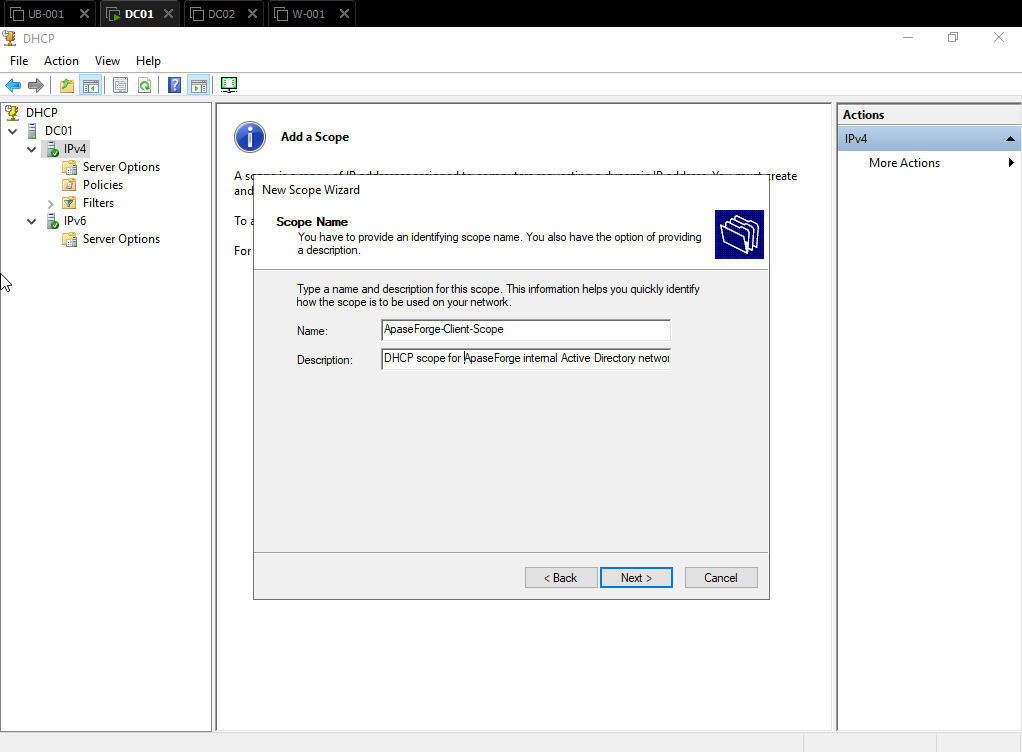Screen dimensions: 1022x752
Task: Cancel the New Scope Wizard
Action: point(721,578)
